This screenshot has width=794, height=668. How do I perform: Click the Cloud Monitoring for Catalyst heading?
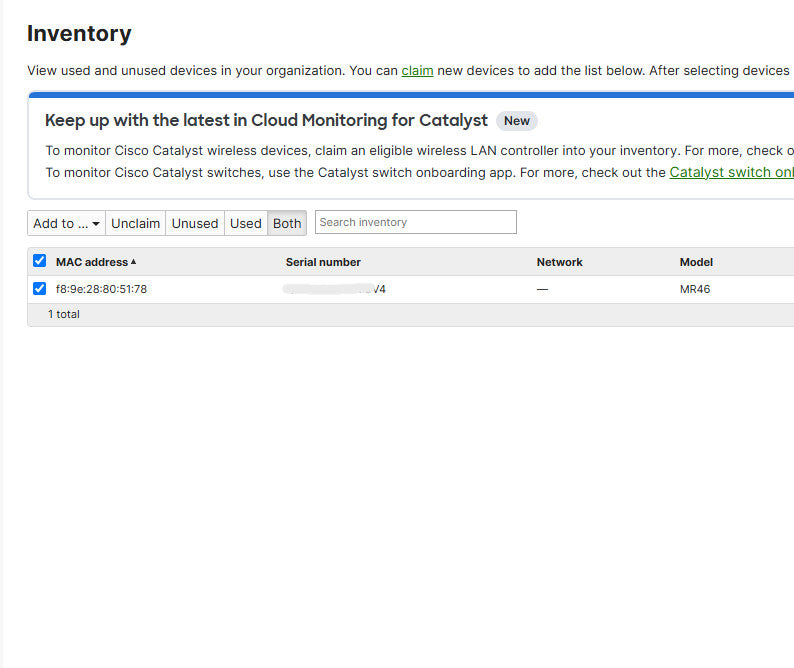click(x=266, y=121)
